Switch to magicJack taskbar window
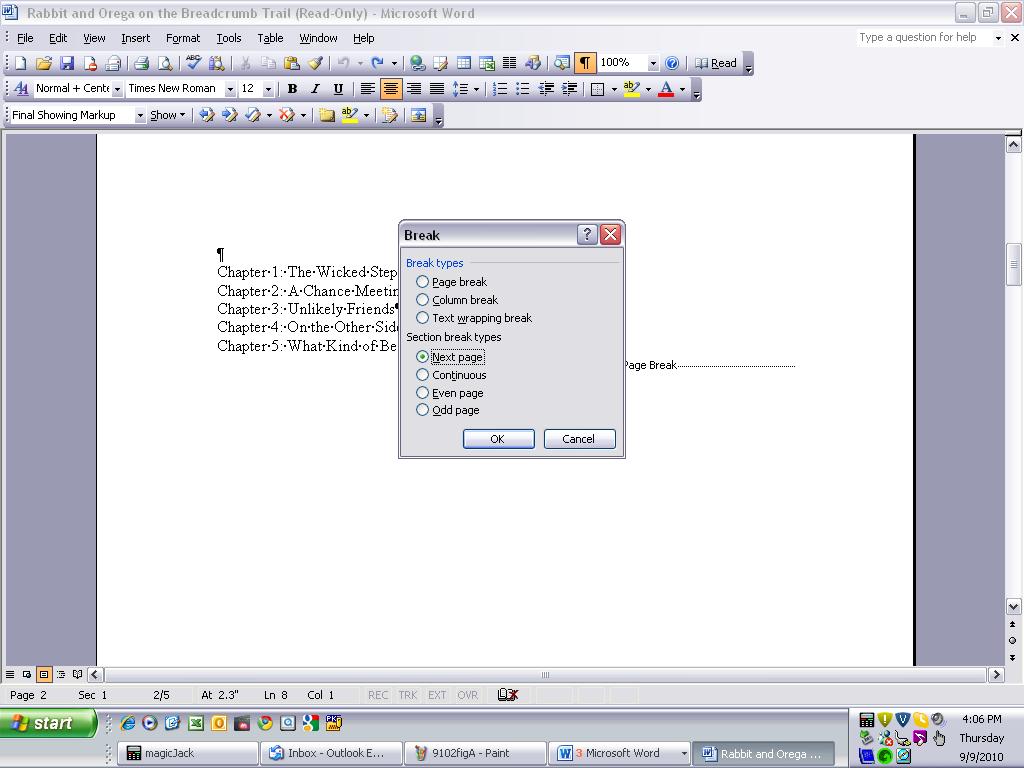 (187, 753)
